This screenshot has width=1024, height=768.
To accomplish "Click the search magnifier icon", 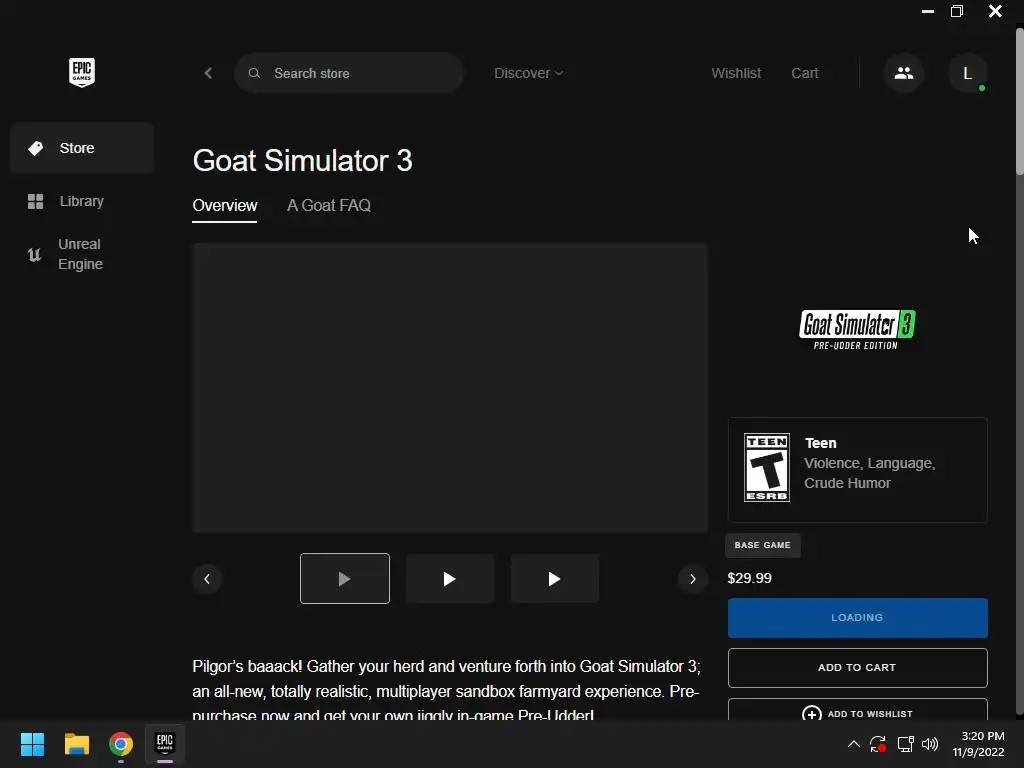I will pos(254,73).
